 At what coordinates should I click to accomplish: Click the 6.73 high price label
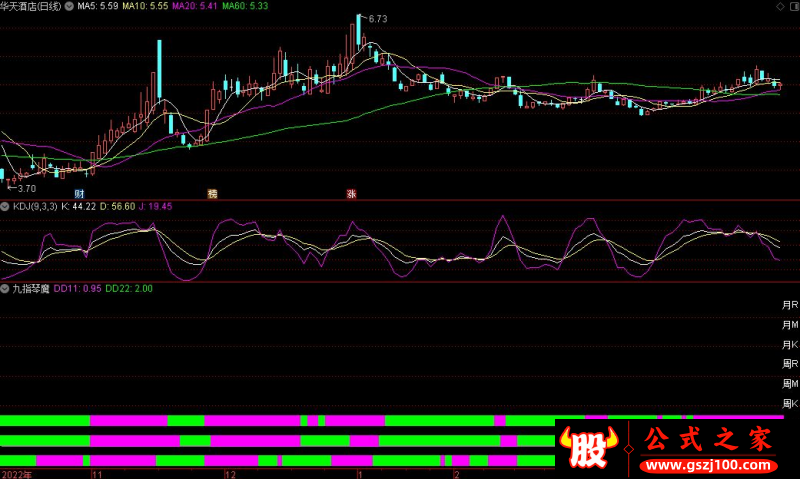click(x=377, y=19)
